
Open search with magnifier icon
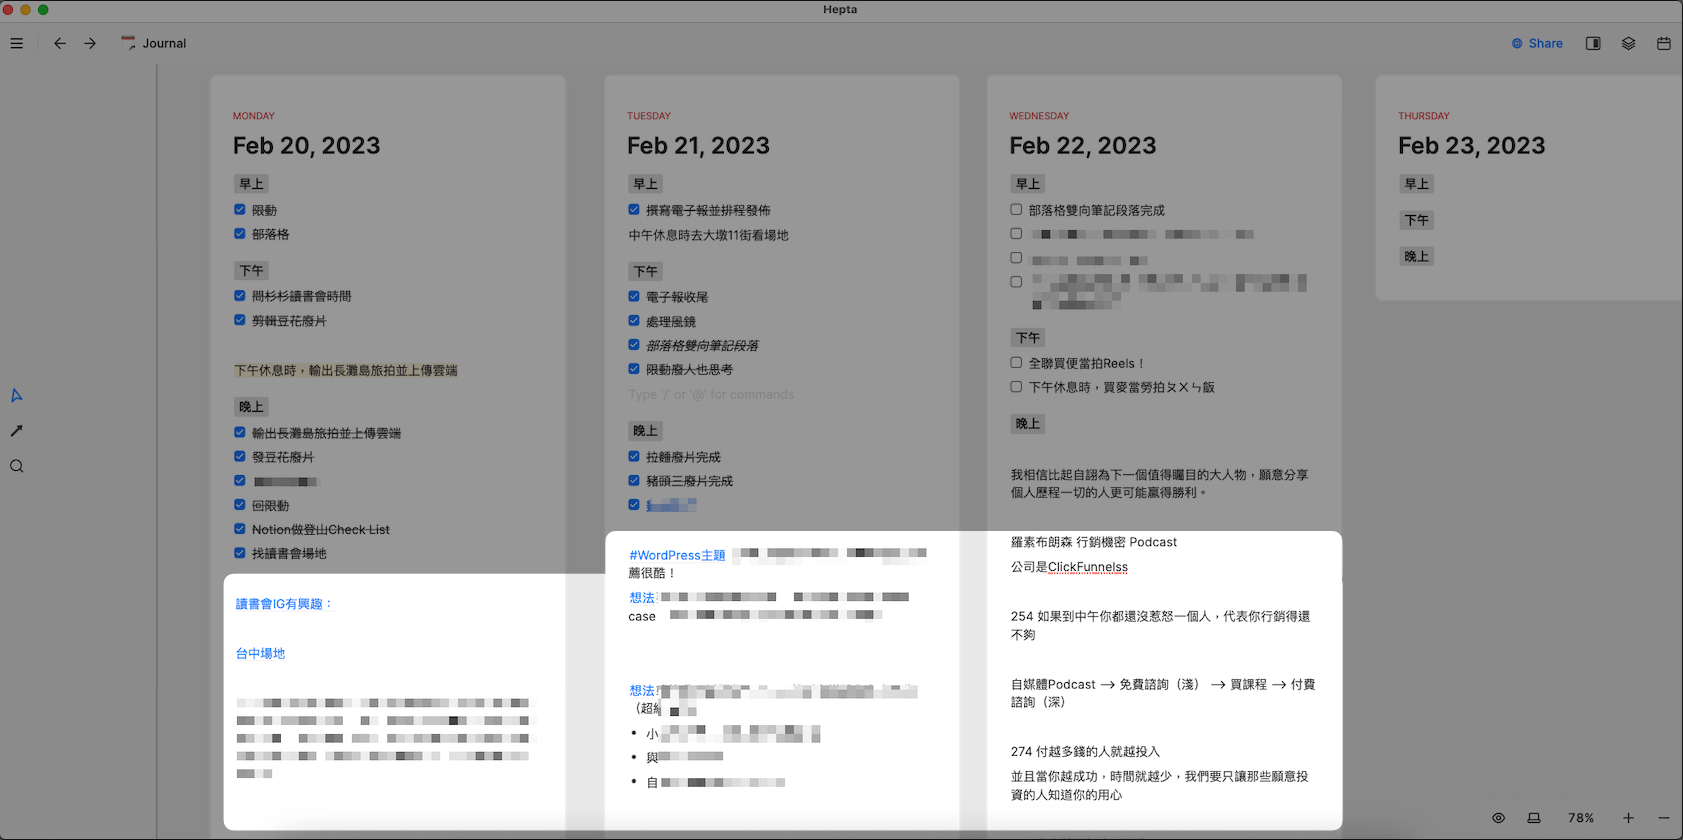coord(17,466)
